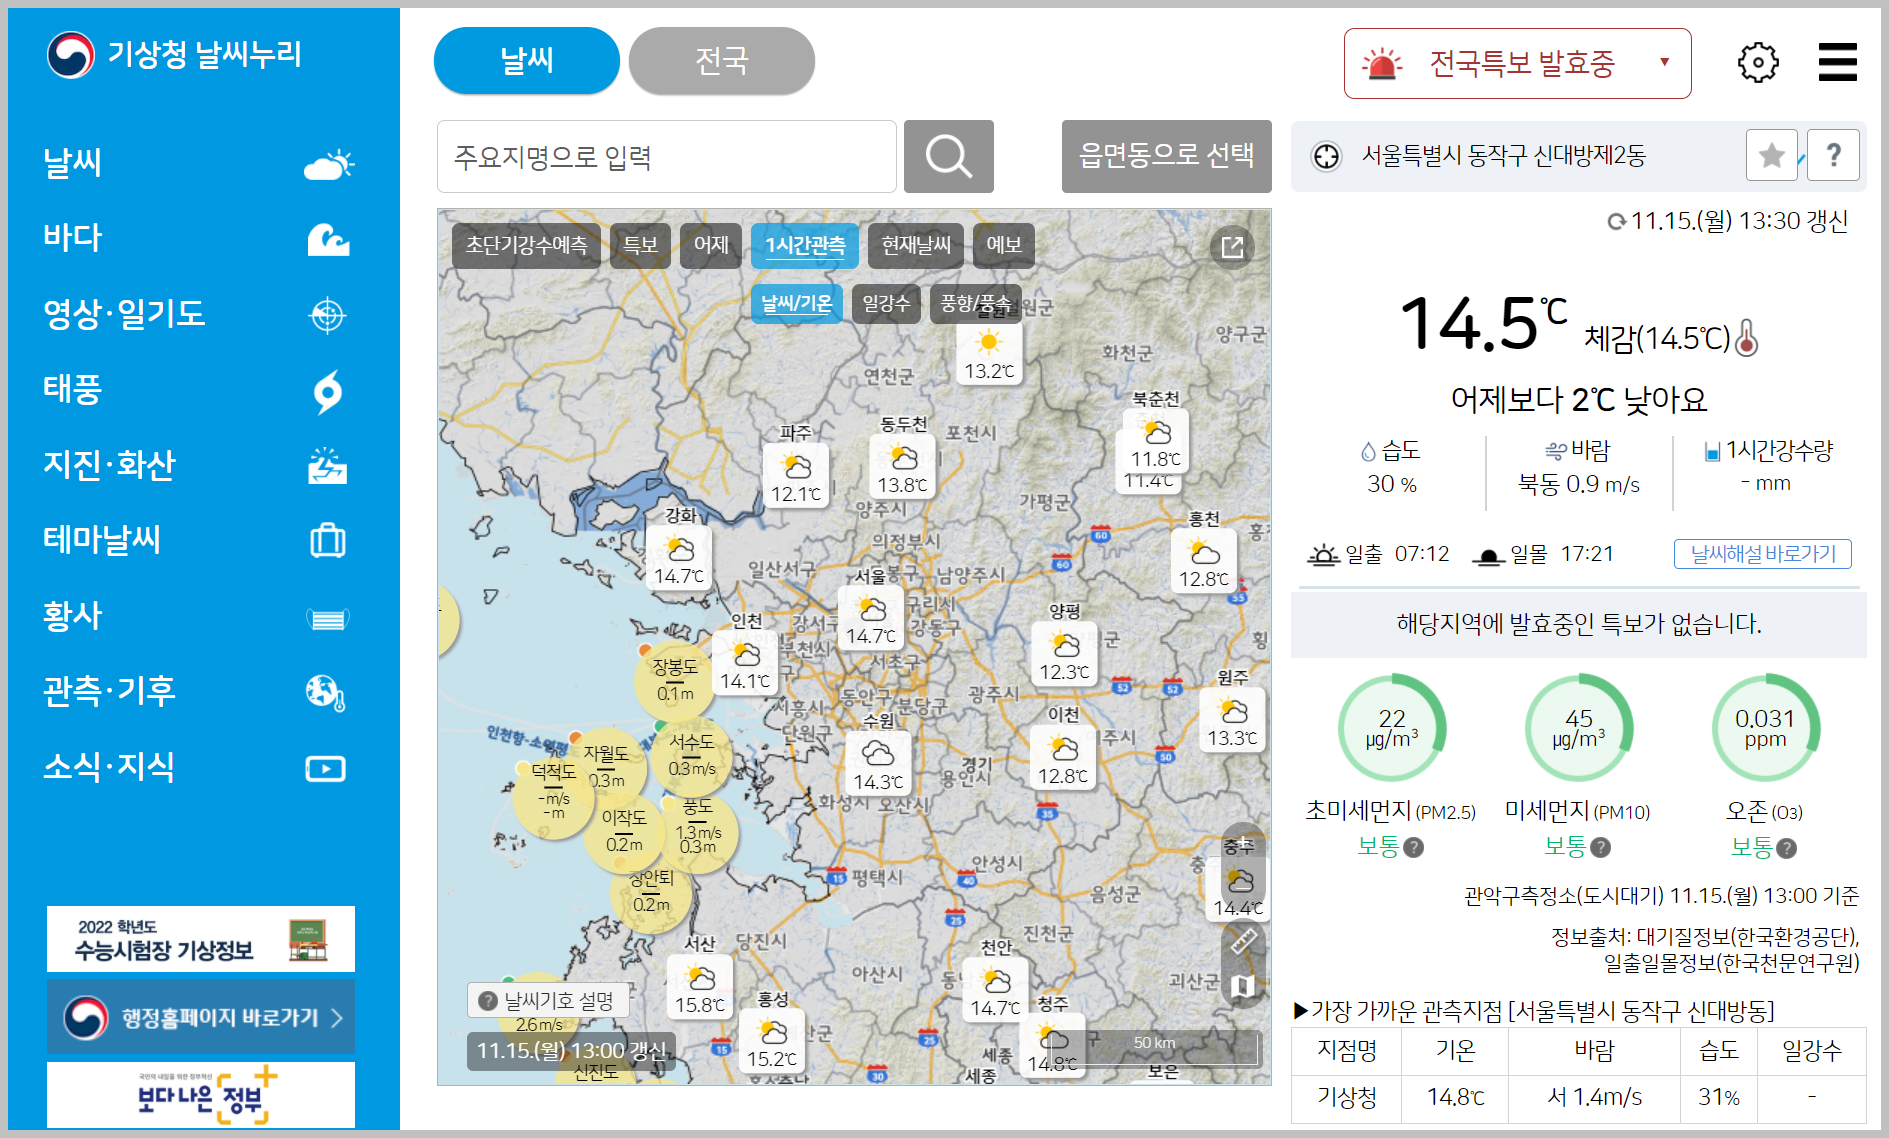Select the 전국 top tab
This screenshot has width=1889, height=1138.
722,61
